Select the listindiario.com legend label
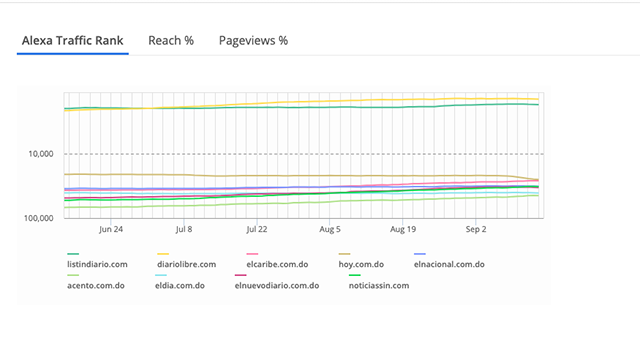Screen dimensions: 640x363 coord(97,264)
